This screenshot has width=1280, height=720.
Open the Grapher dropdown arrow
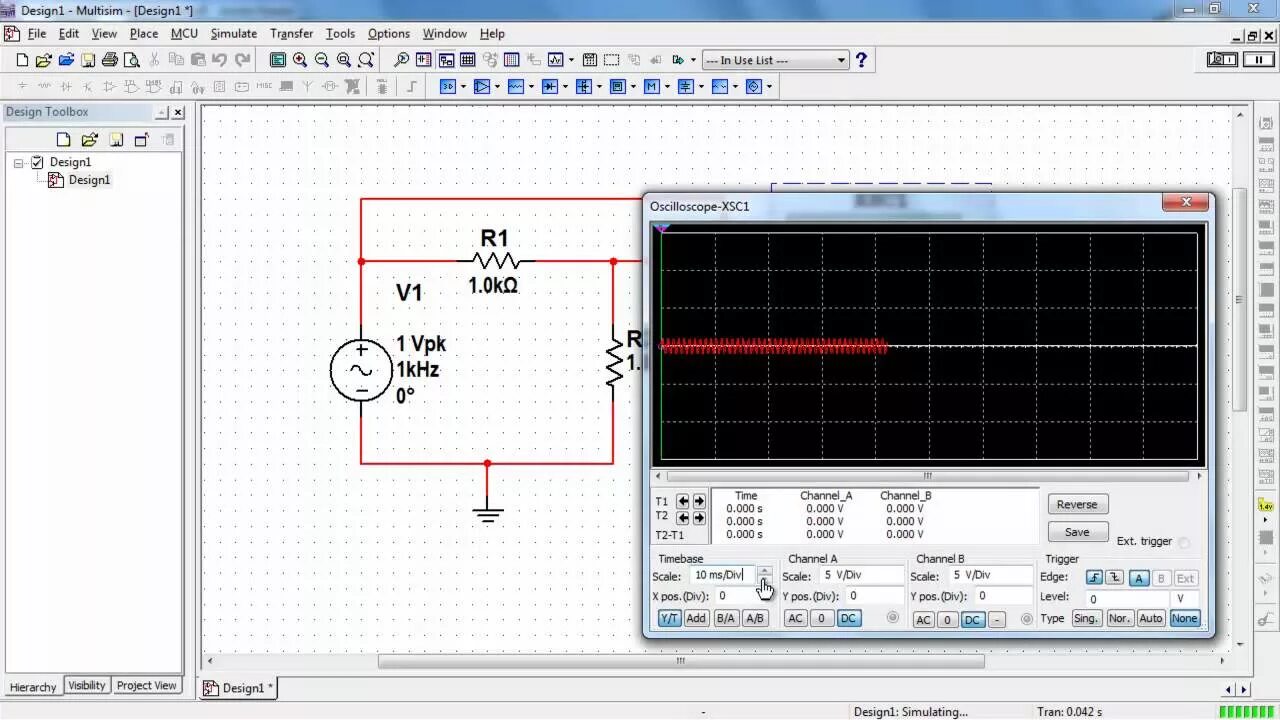(571, 60)
